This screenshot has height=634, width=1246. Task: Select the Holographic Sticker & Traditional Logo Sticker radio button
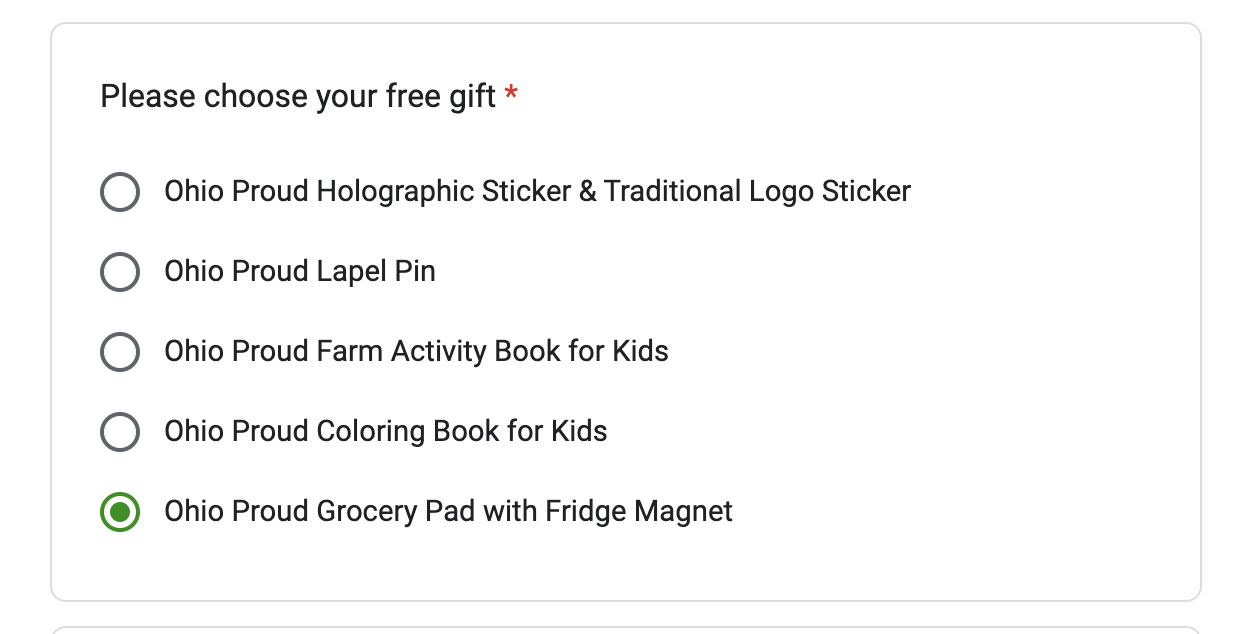pos(120,192)
